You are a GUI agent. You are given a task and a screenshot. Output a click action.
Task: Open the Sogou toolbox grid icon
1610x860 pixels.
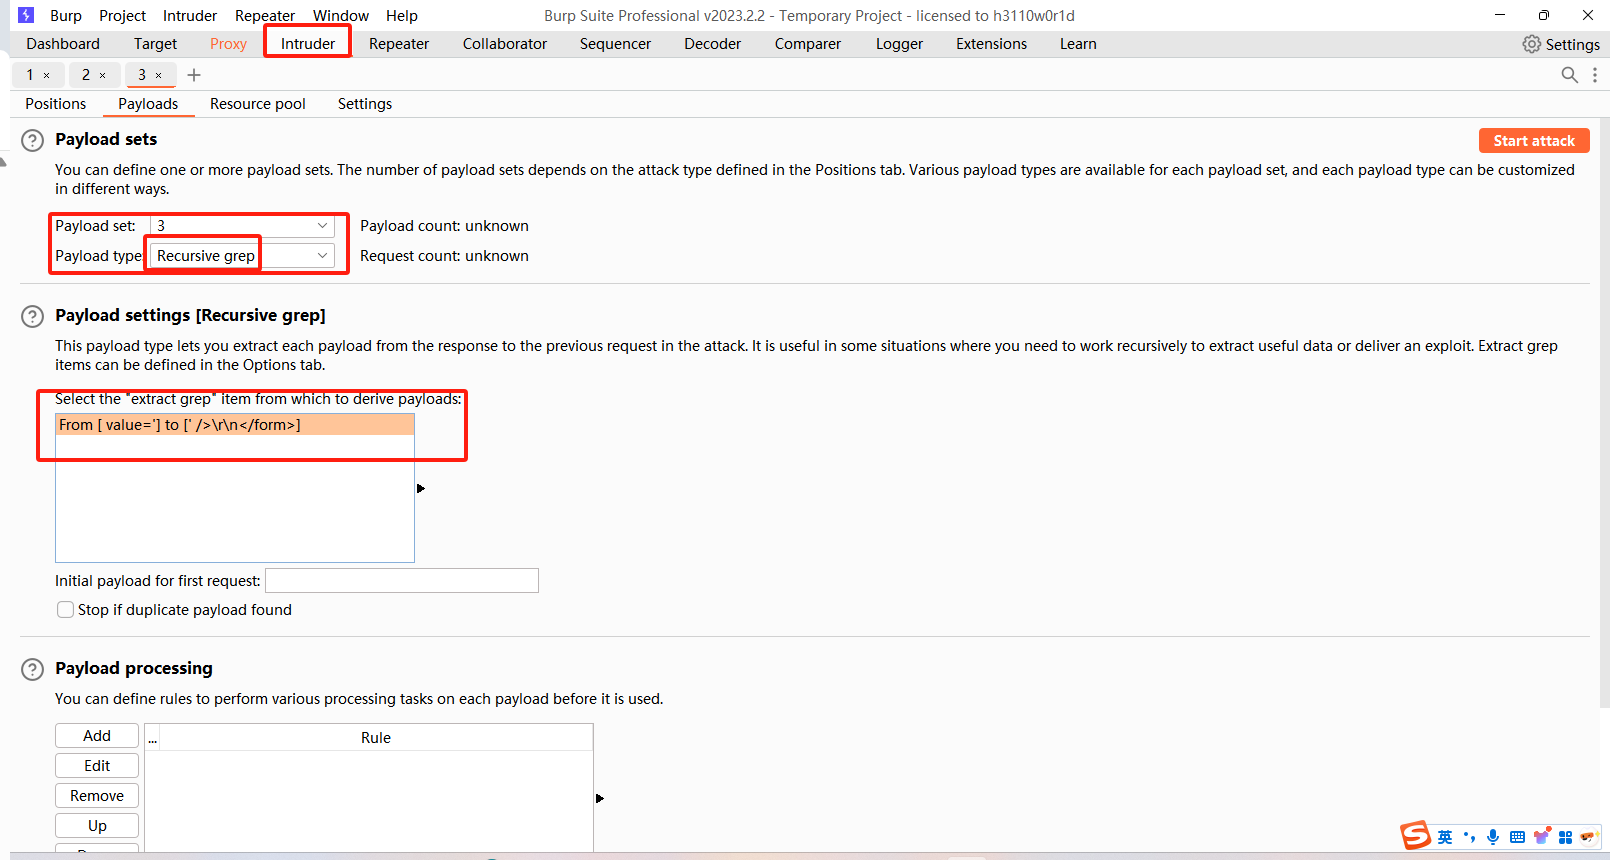[1566, 837]
